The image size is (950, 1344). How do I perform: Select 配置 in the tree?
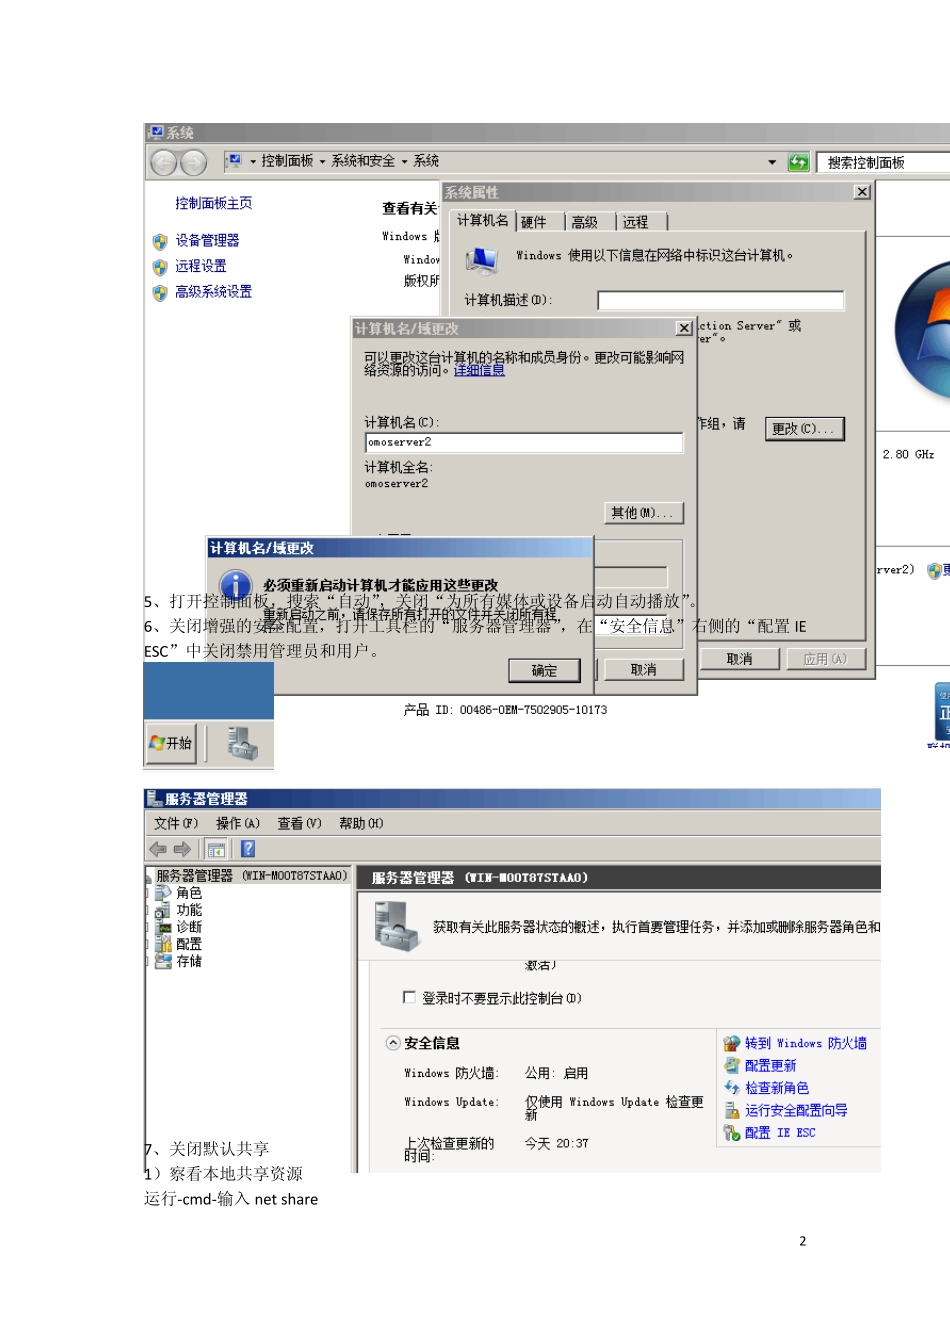(x=189, y=944)
